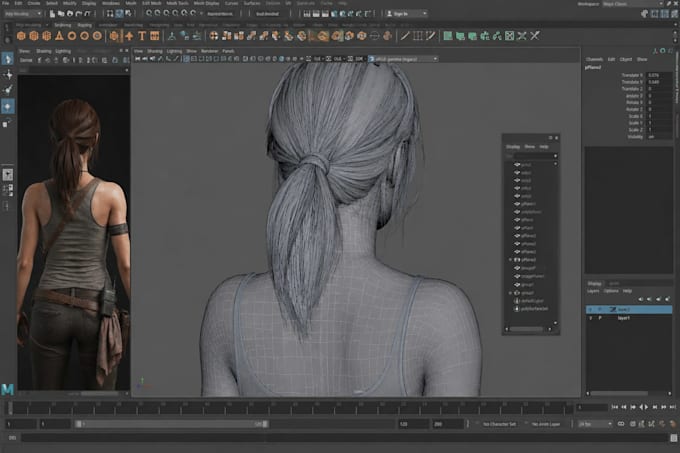Open the Workspace dropdown
The width and height of the screenshot is (680, 453).
tap(632, 4)
